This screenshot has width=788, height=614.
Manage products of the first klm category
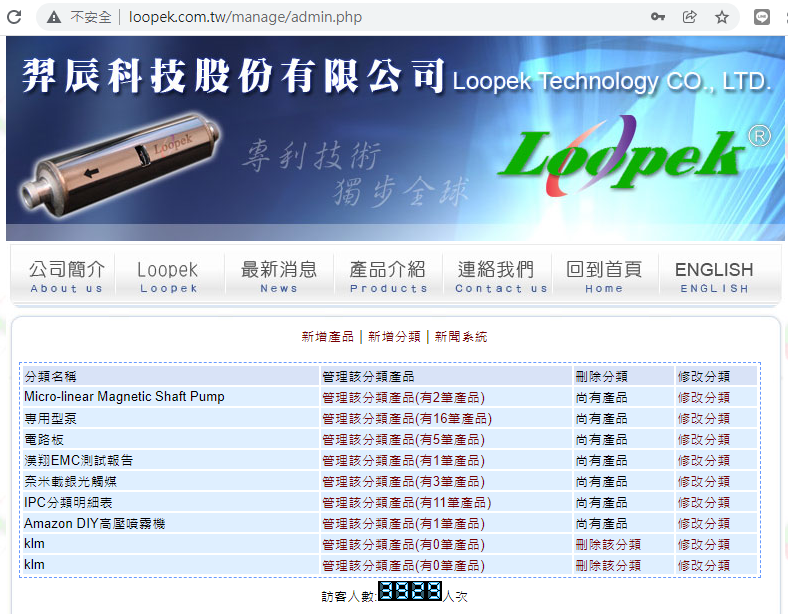(x=404, y=545)
